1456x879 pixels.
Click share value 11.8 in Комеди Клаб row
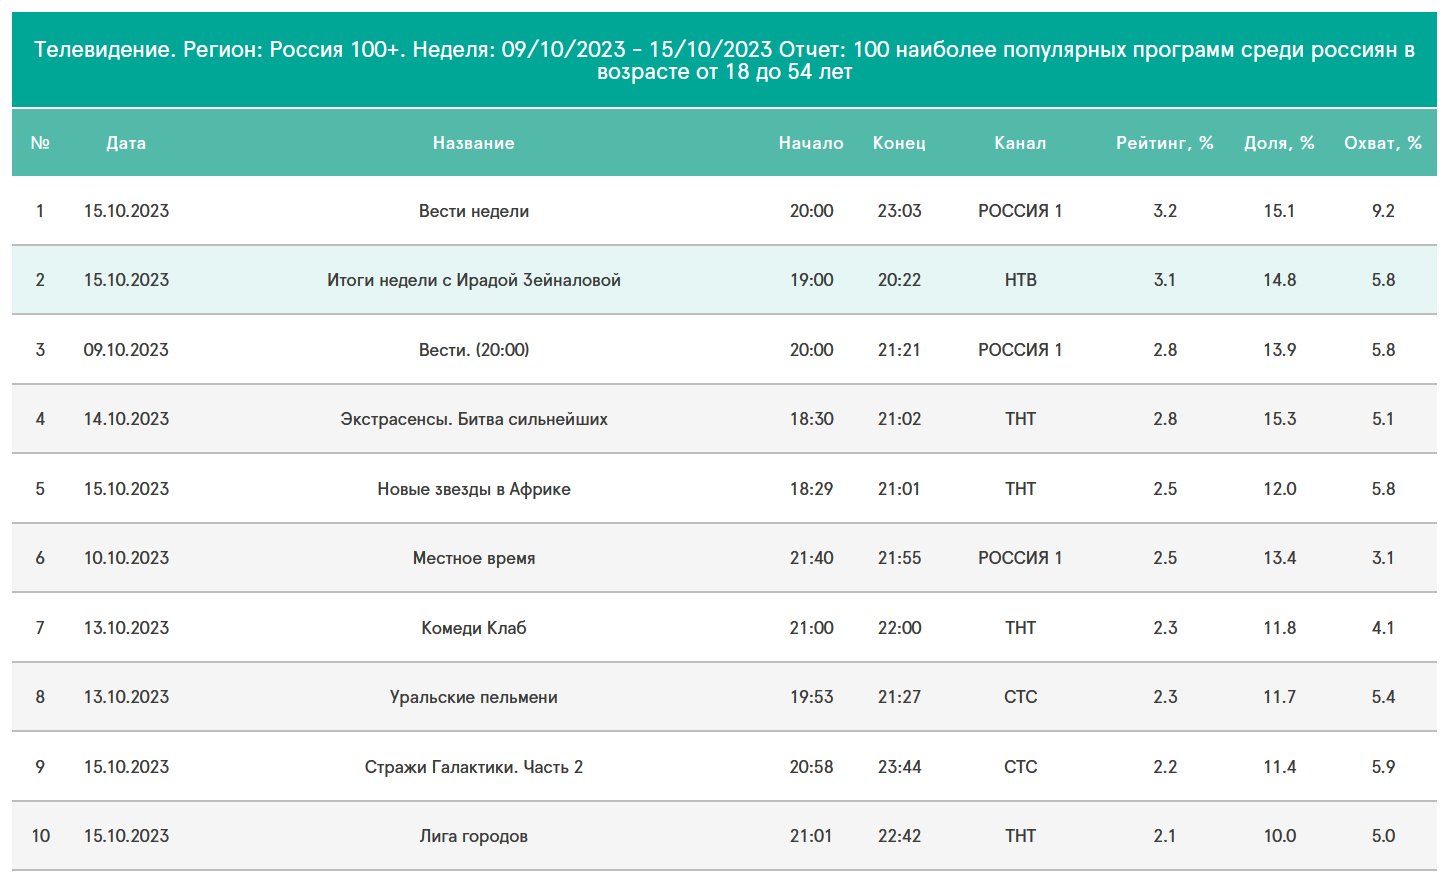1279,628
